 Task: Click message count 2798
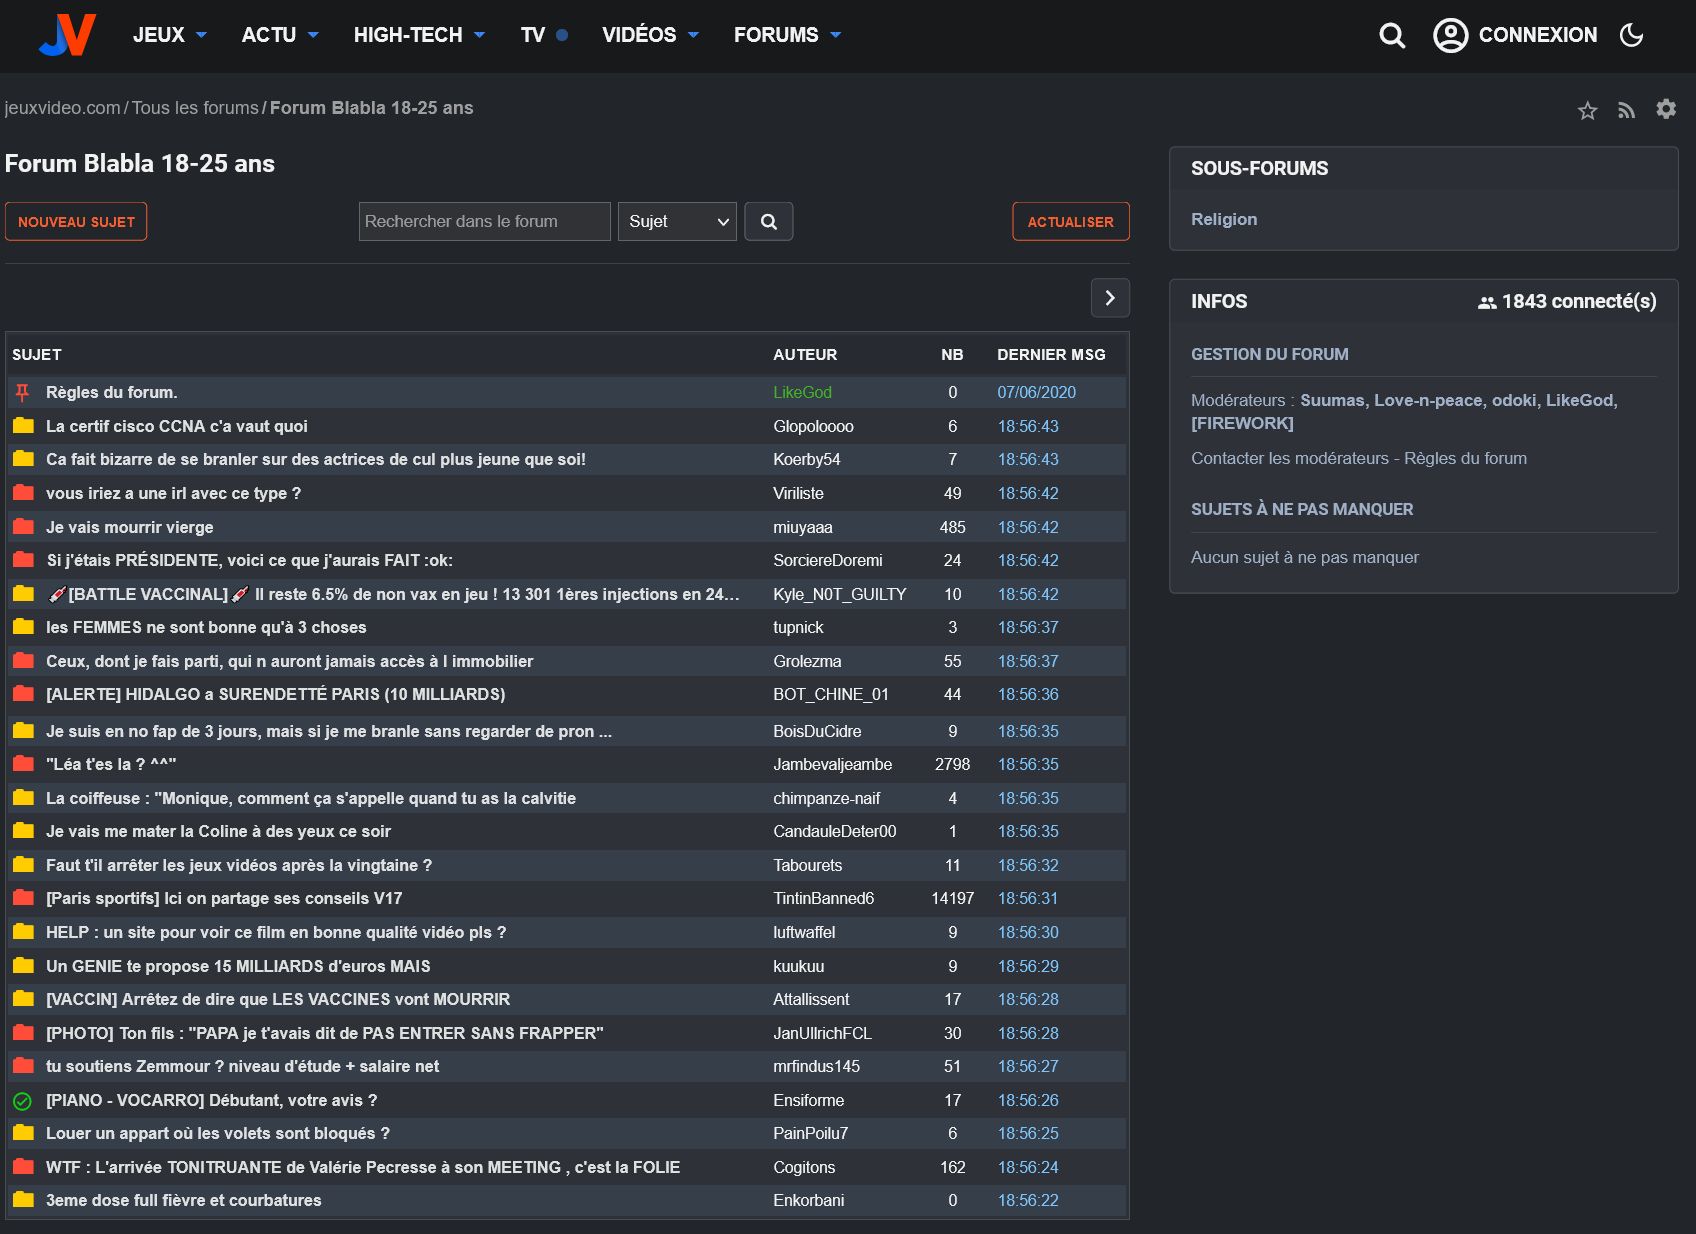pyautogui.click(x=952, y=764)
